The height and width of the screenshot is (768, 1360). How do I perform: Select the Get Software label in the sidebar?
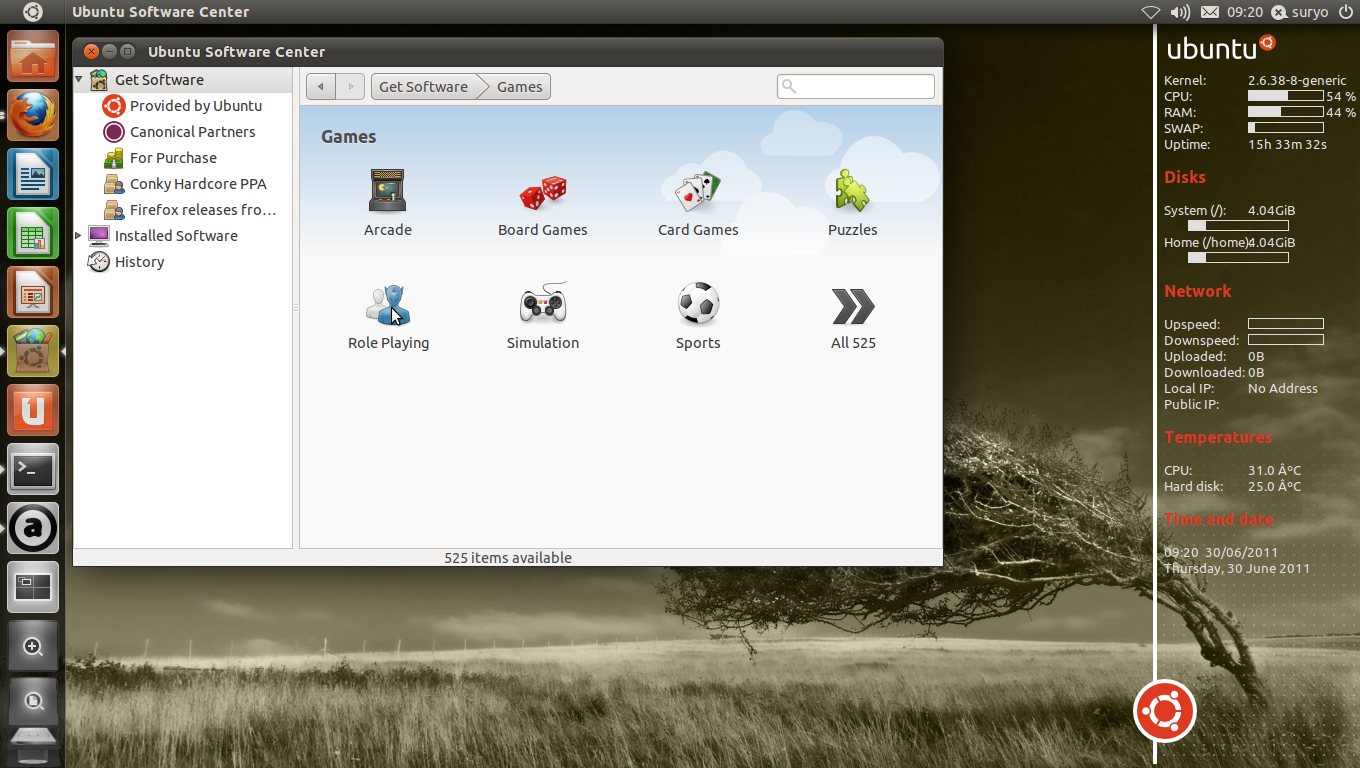click(159, 80)
